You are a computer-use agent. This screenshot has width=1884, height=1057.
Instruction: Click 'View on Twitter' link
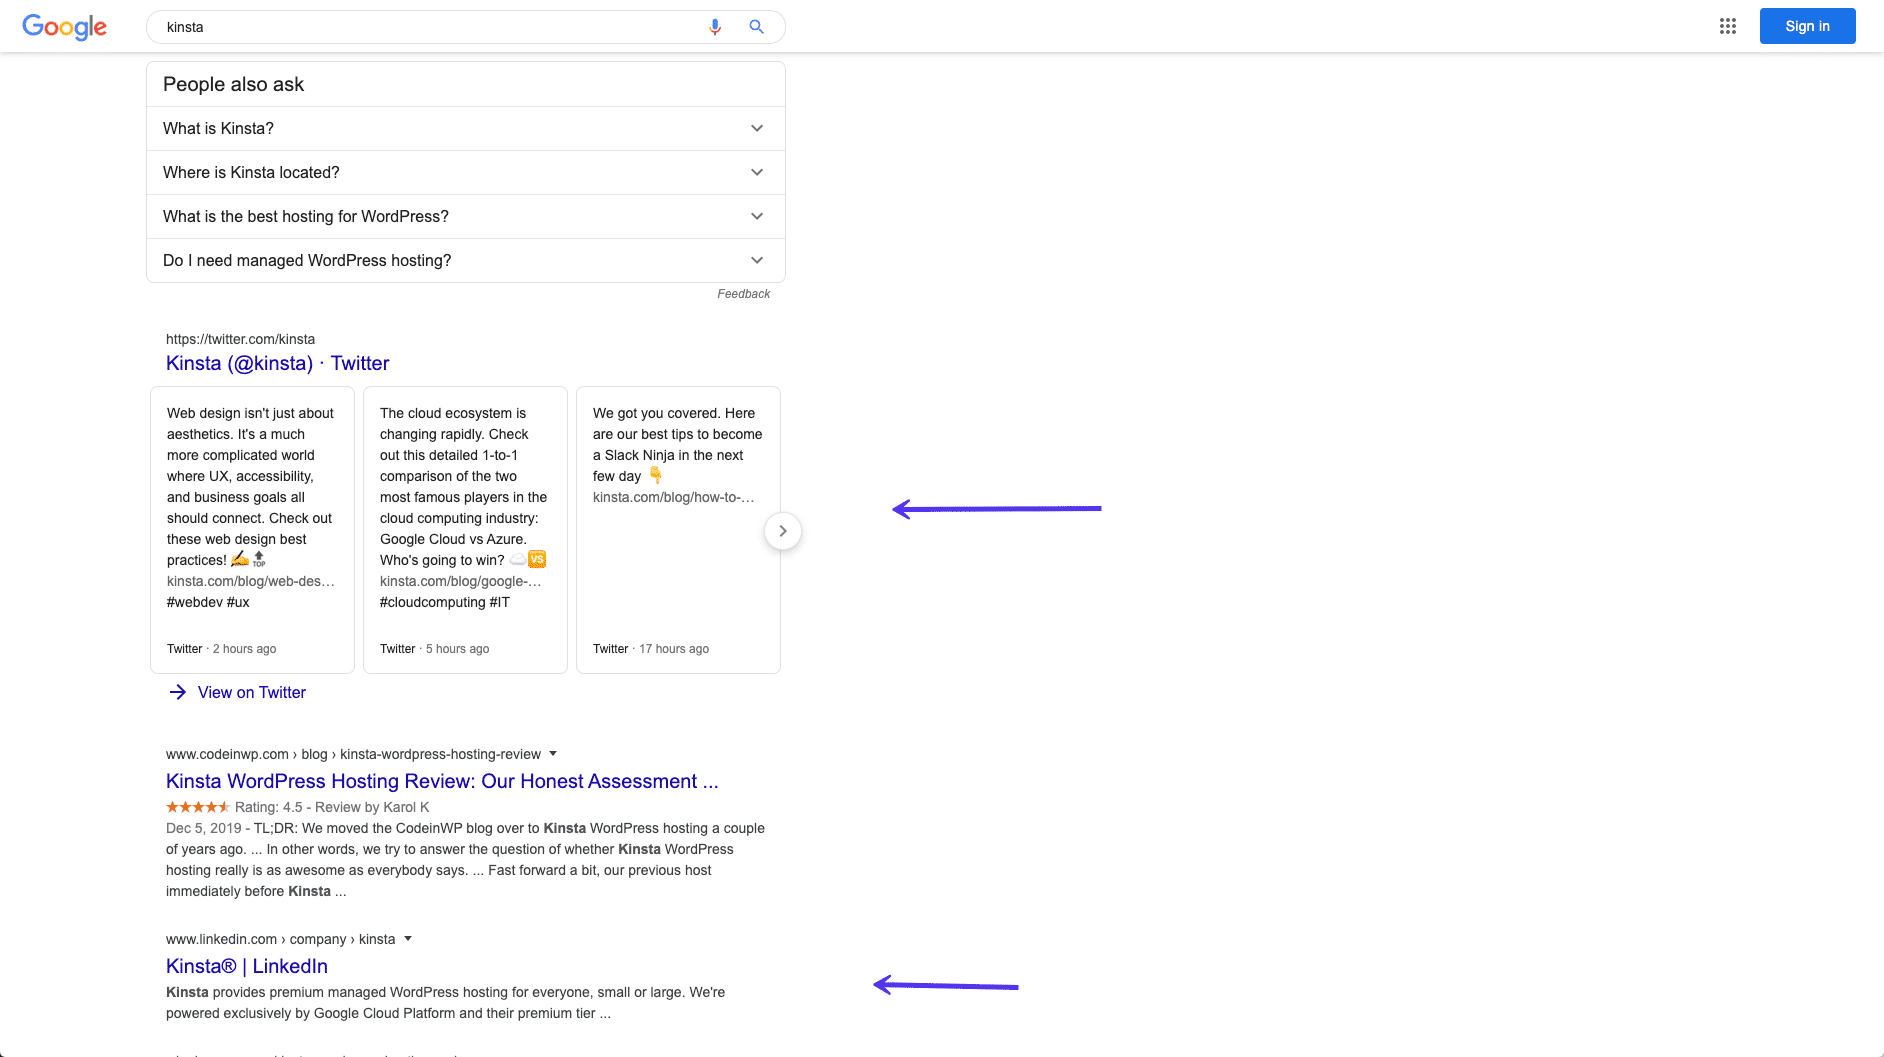(252, 692)
